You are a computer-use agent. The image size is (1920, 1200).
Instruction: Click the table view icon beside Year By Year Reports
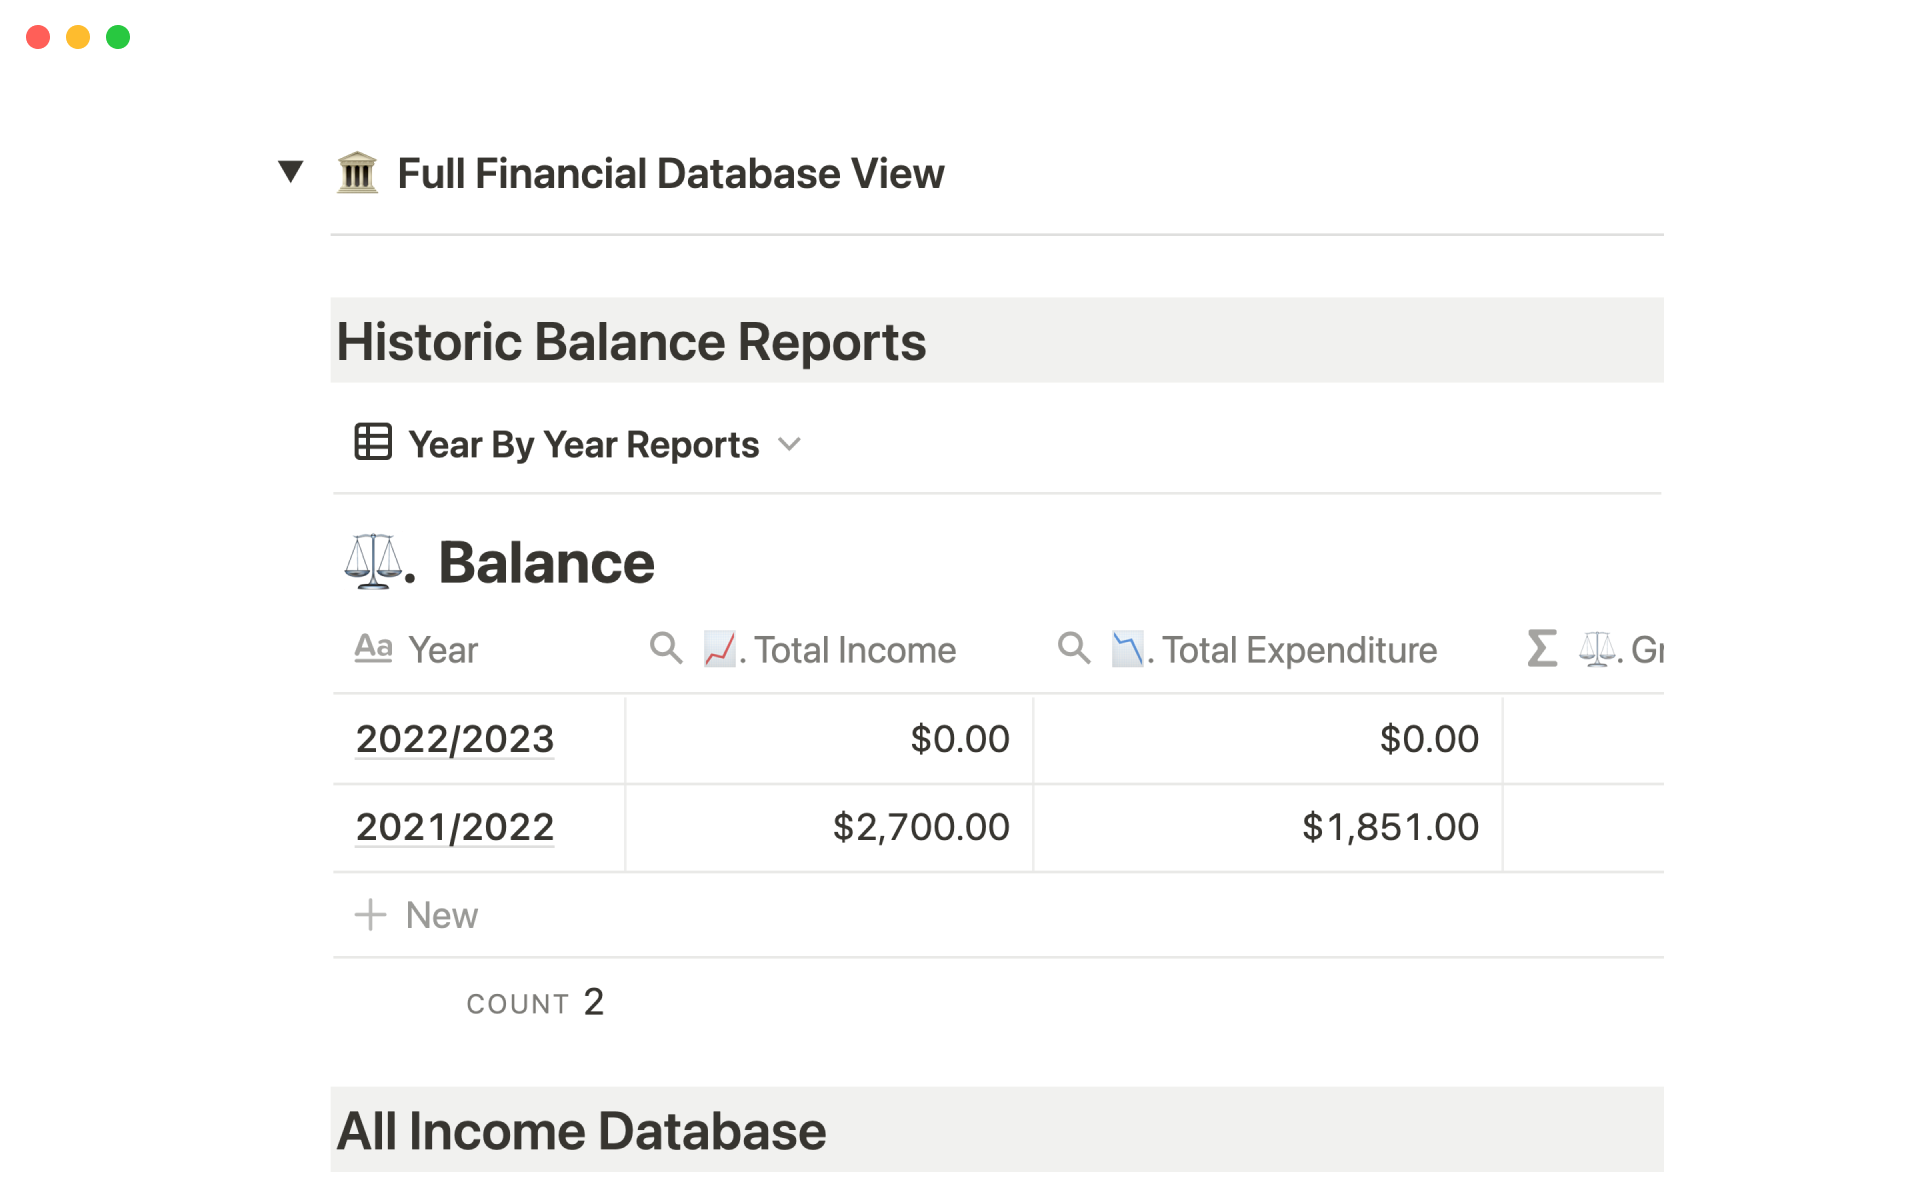click(373, 442)
